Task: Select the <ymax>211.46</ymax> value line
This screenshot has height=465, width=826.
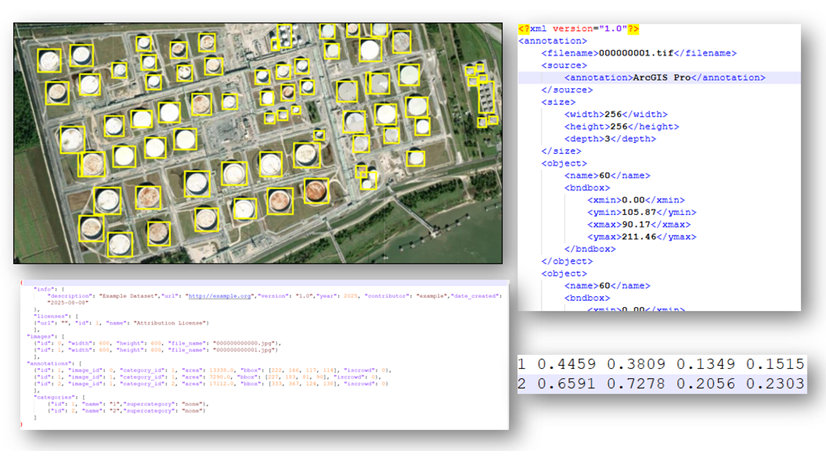Action: (x=642, y=237)
